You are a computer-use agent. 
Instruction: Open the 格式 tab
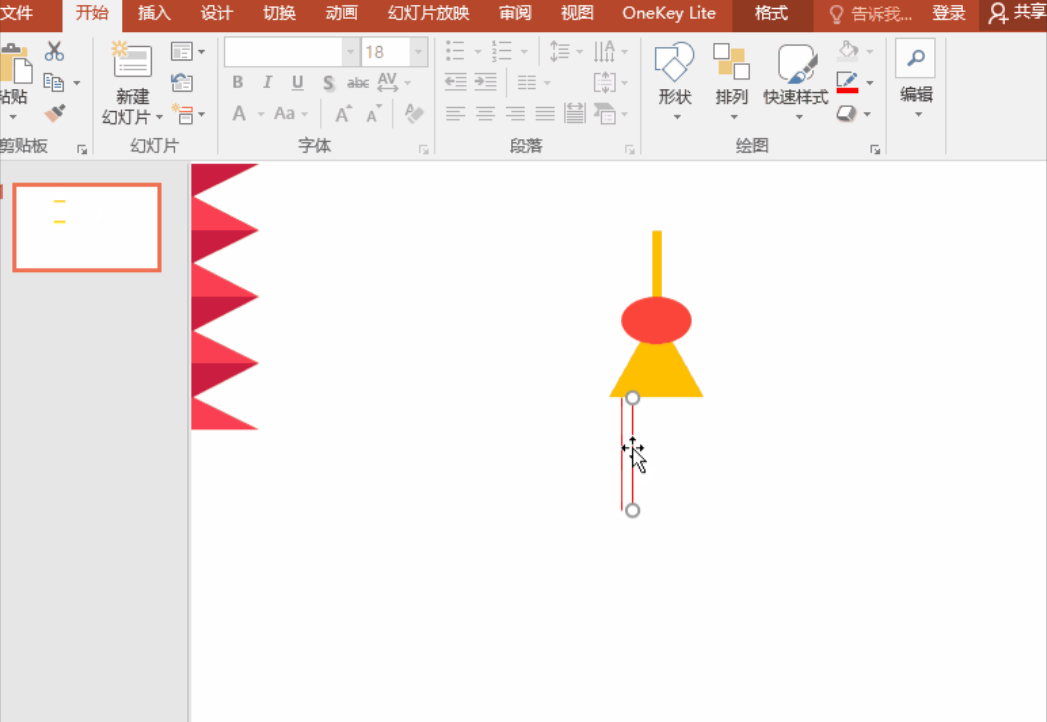tap(771, 13)
